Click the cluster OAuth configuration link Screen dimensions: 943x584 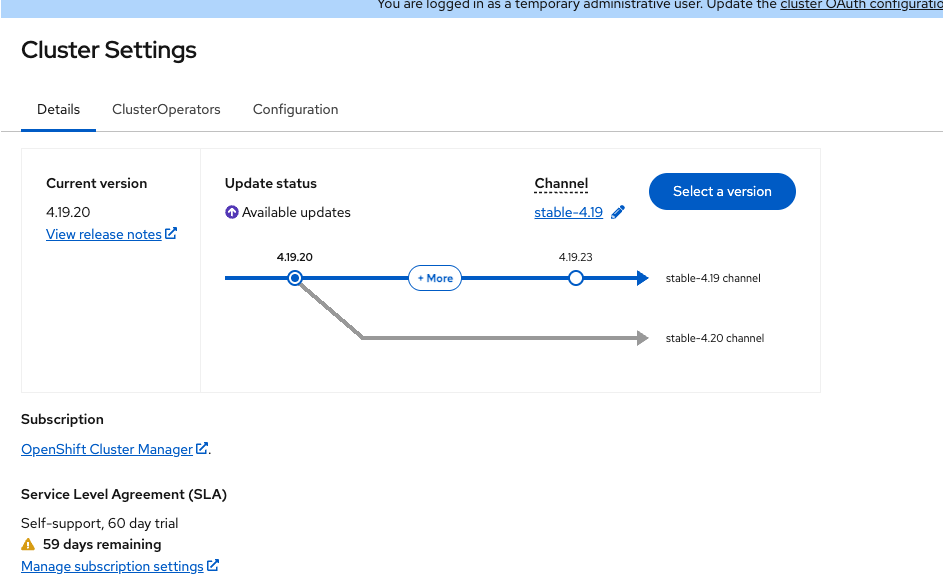coord(861,5)
